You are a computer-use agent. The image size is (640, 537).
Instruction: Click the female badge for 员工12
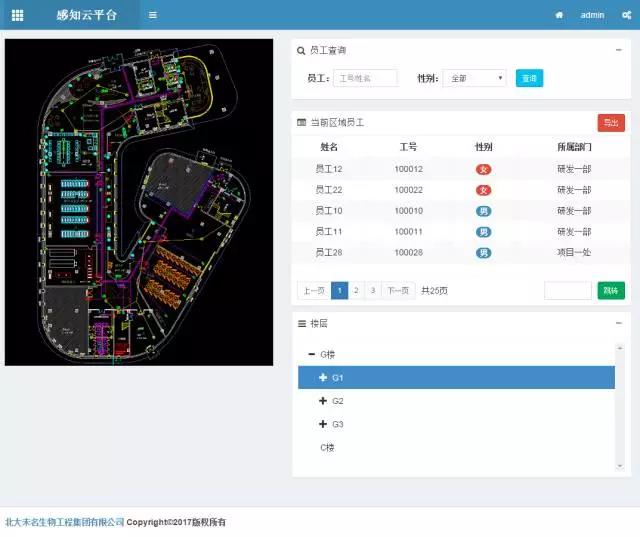click(x=483, y=169)
